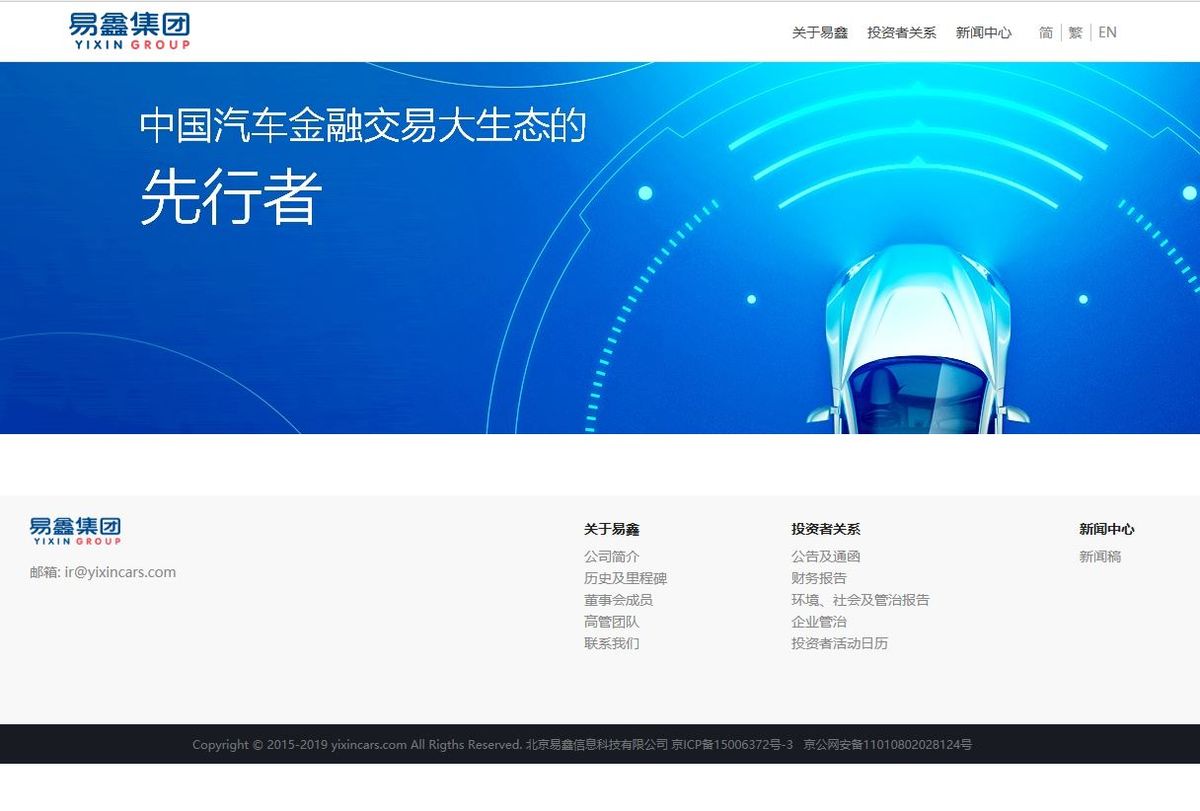
Task: Click the Yixin Group logo in header
Action: click(130, 31)
